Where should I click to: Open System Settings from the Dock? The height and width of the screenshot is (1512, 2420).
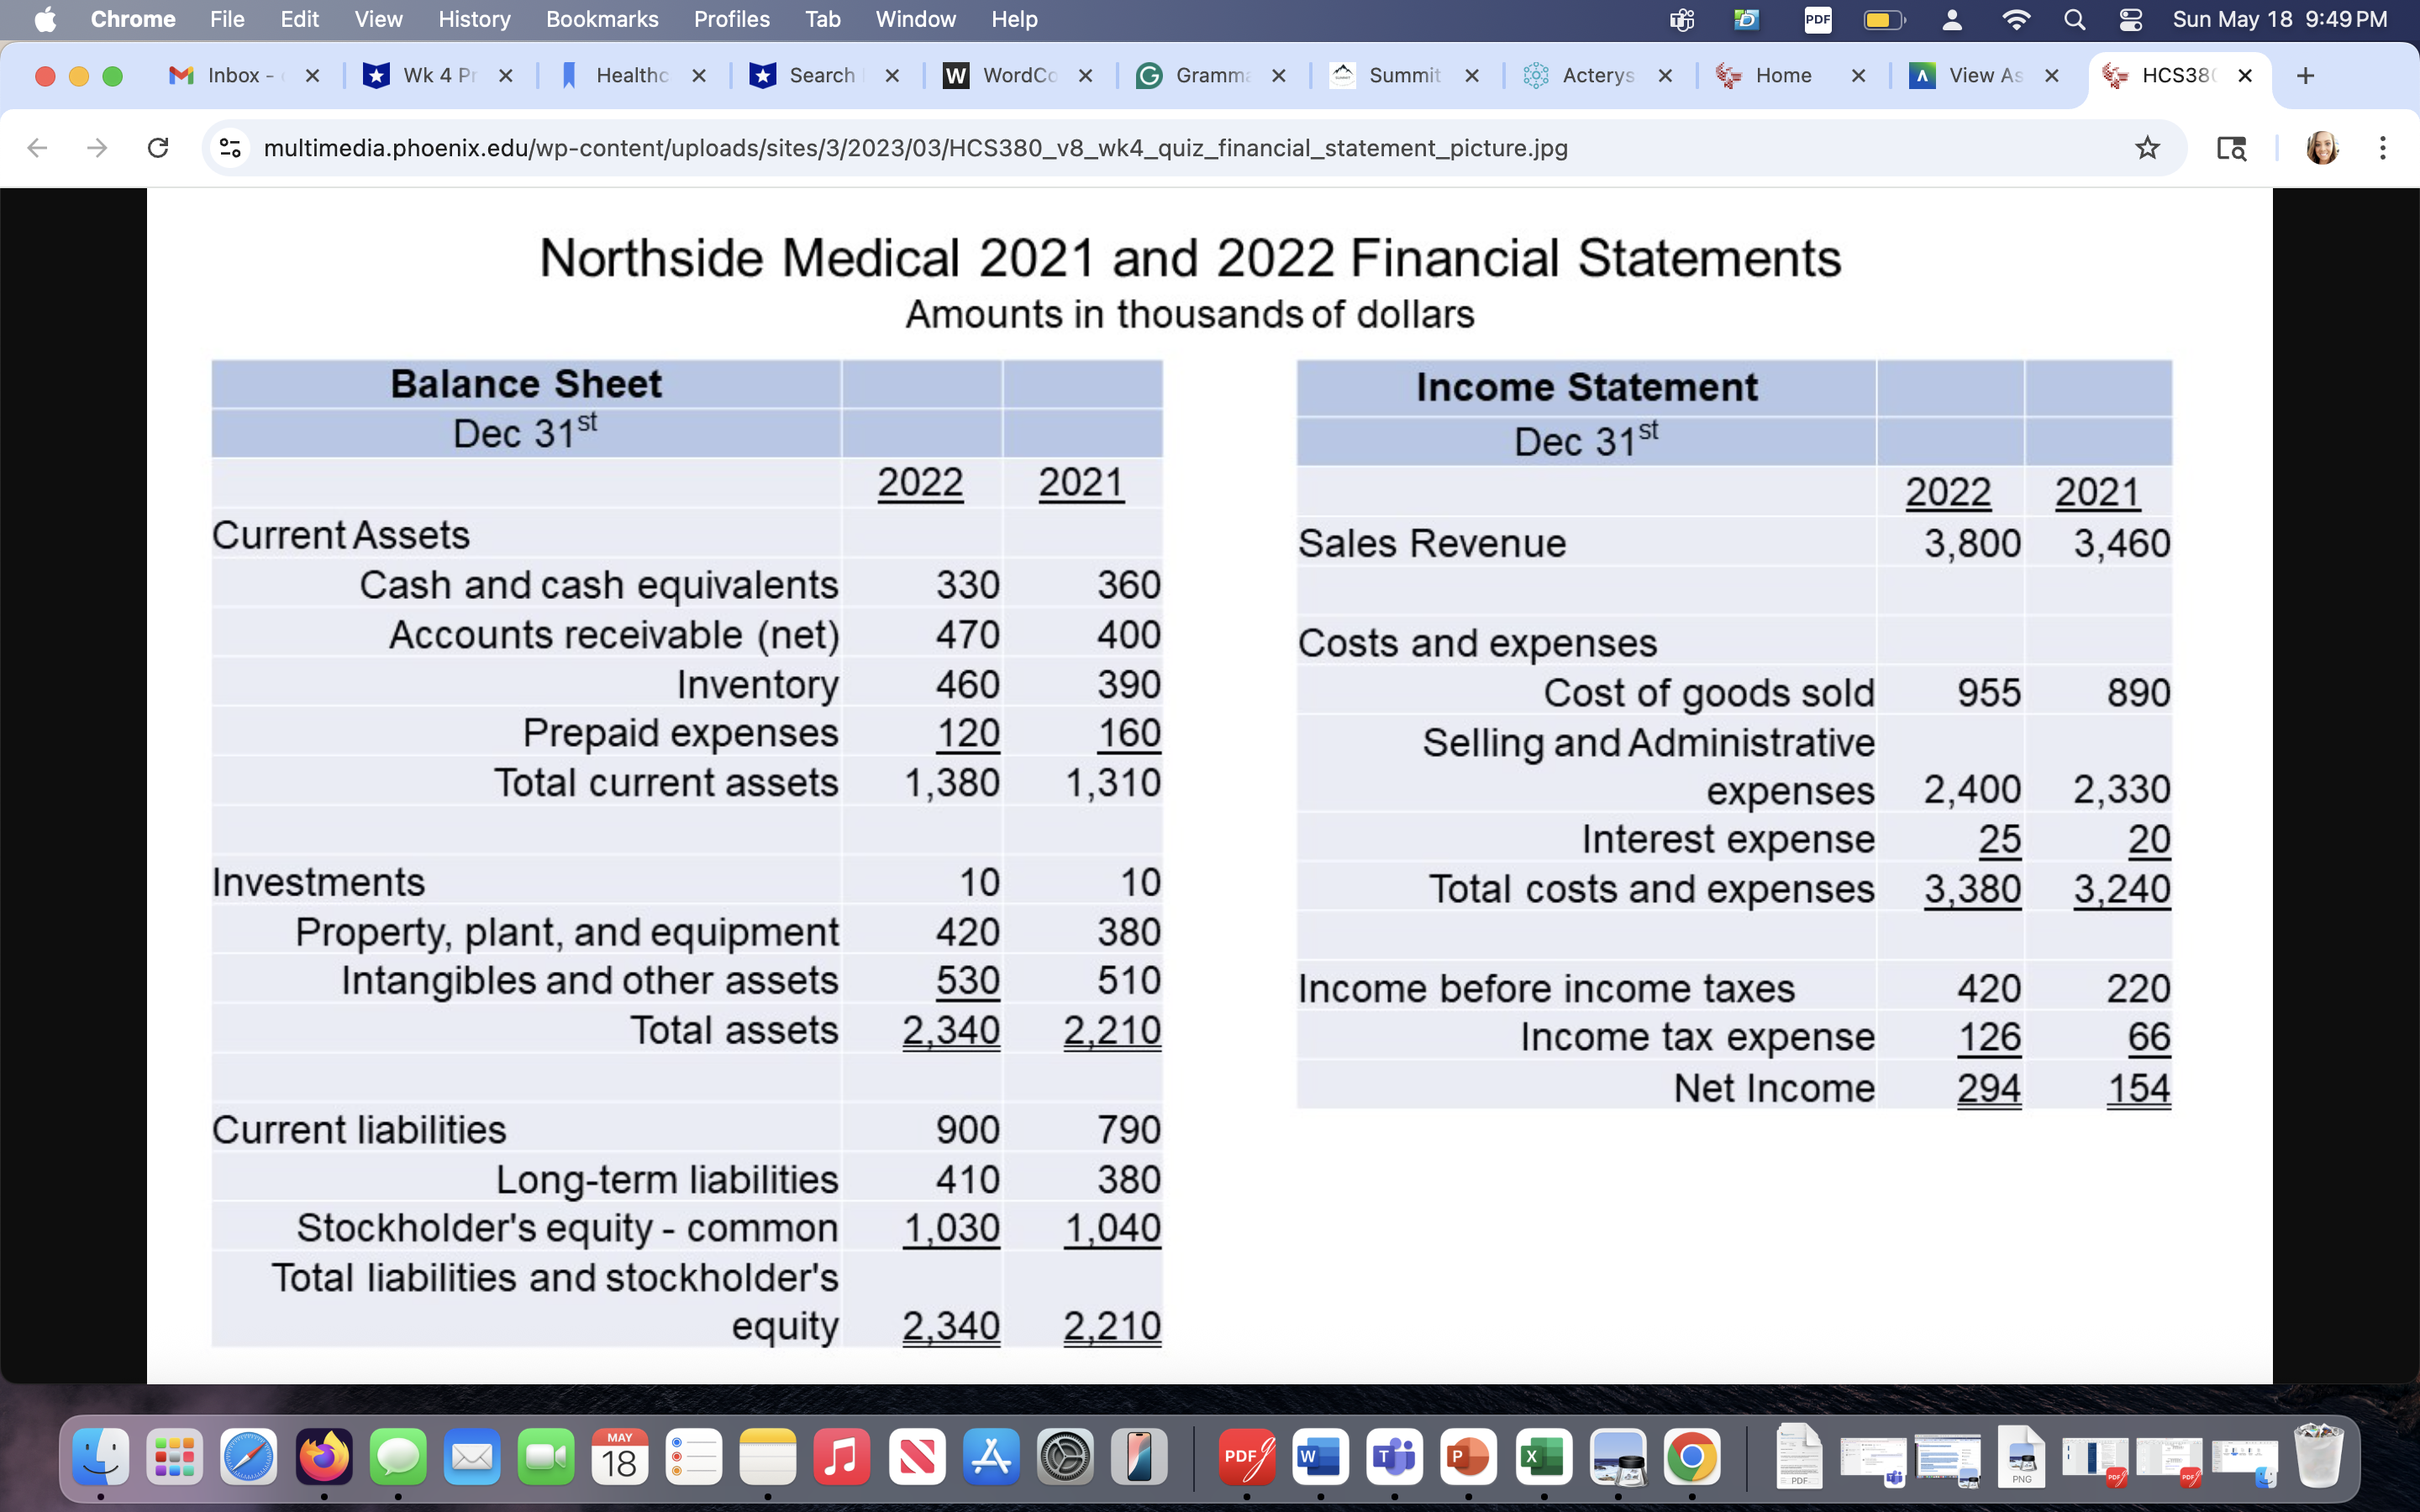(1065, 1457)
